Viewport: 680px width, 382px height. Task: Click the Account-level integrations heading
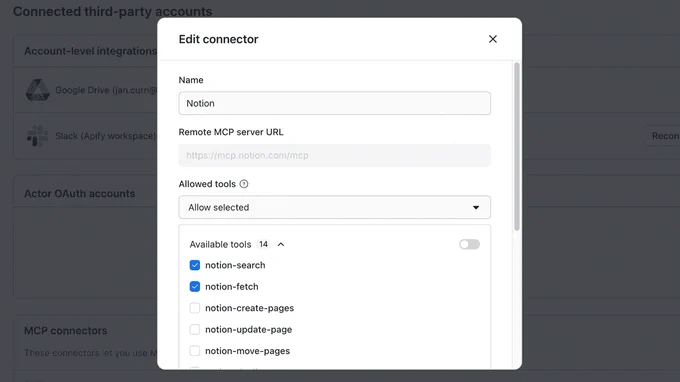click(90, 51)
